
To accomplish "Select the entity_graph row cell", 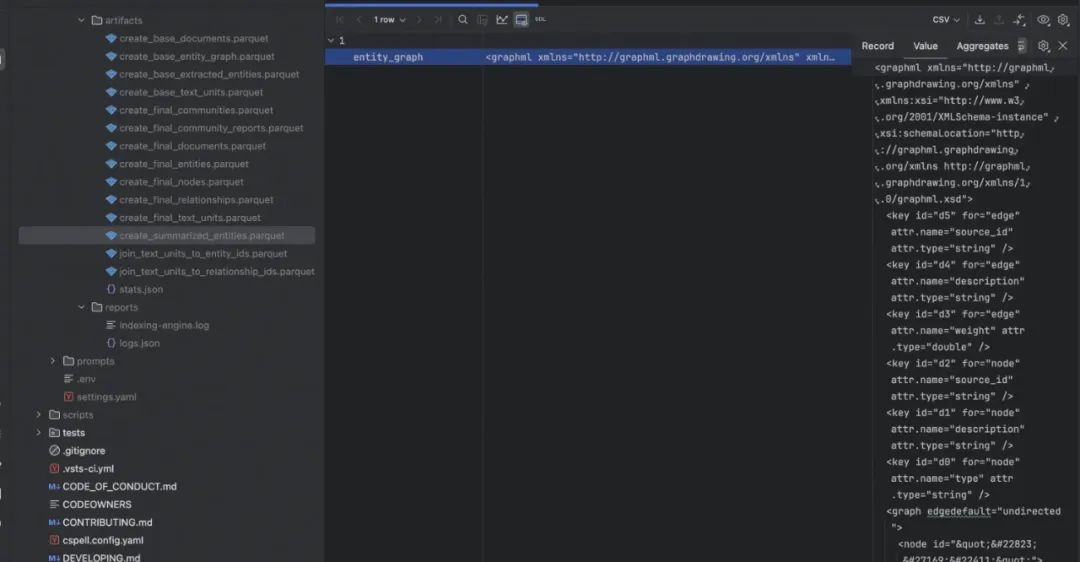I will click(x=388, y=58).
